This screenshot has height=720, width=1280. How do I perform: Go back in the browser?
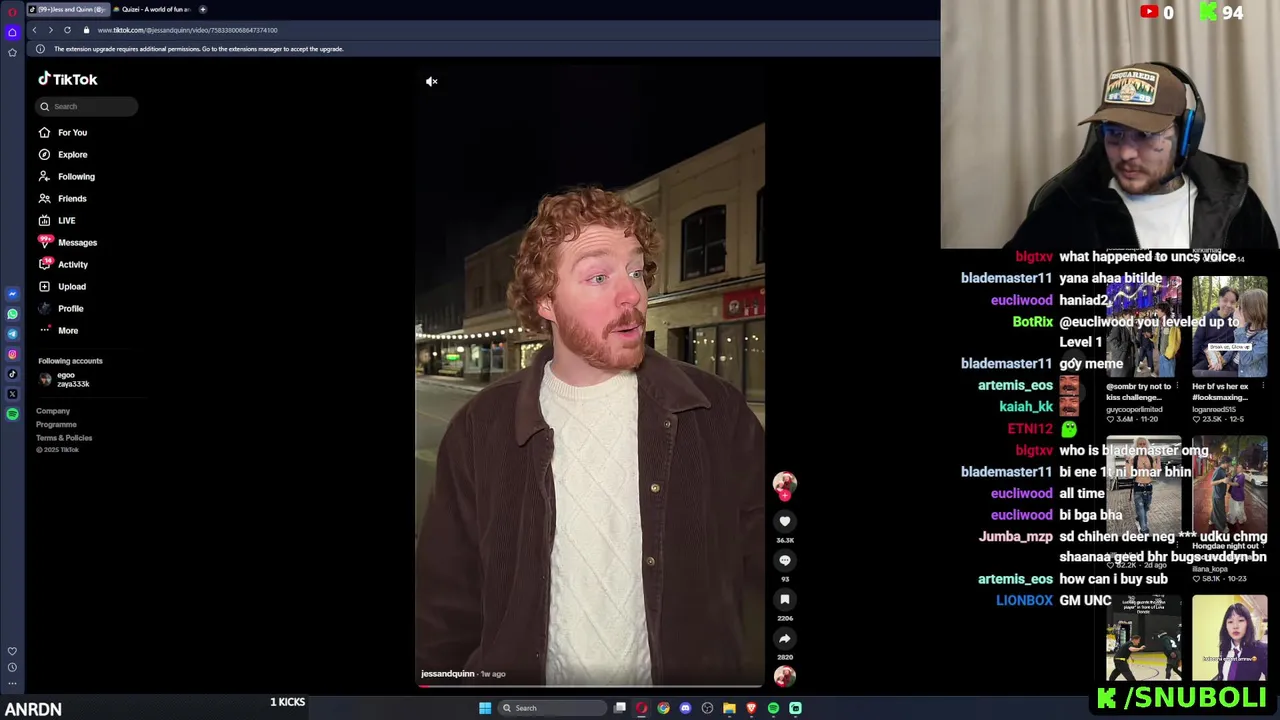[x=34, y=30]
